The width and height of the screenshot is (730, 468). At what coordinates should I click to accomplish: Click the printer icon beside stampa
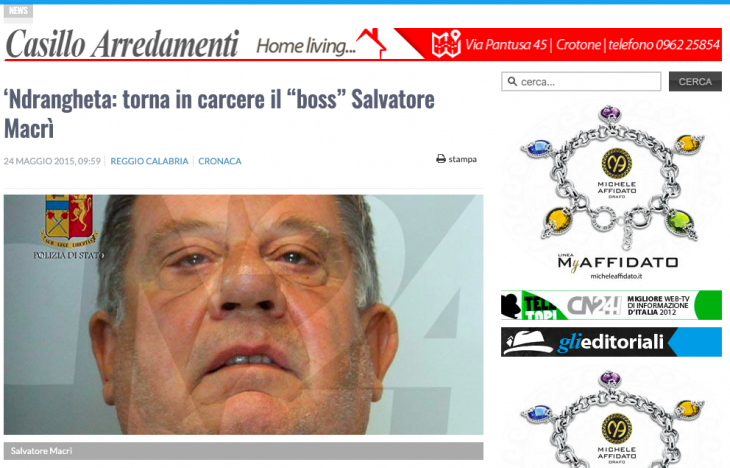pos(440,159)
